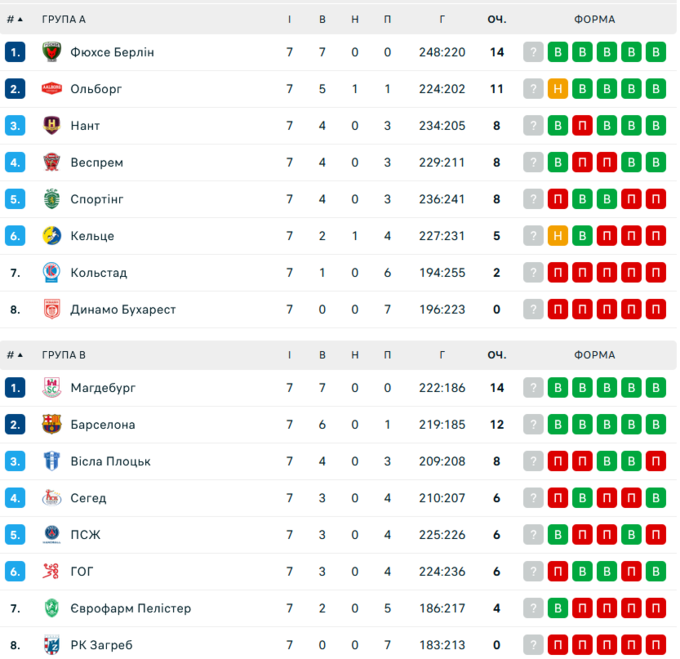The height and width of the screenshot is (659, 680).
Task: Click РК Загреб's last red loss badge
Action: tap(656, 645)
